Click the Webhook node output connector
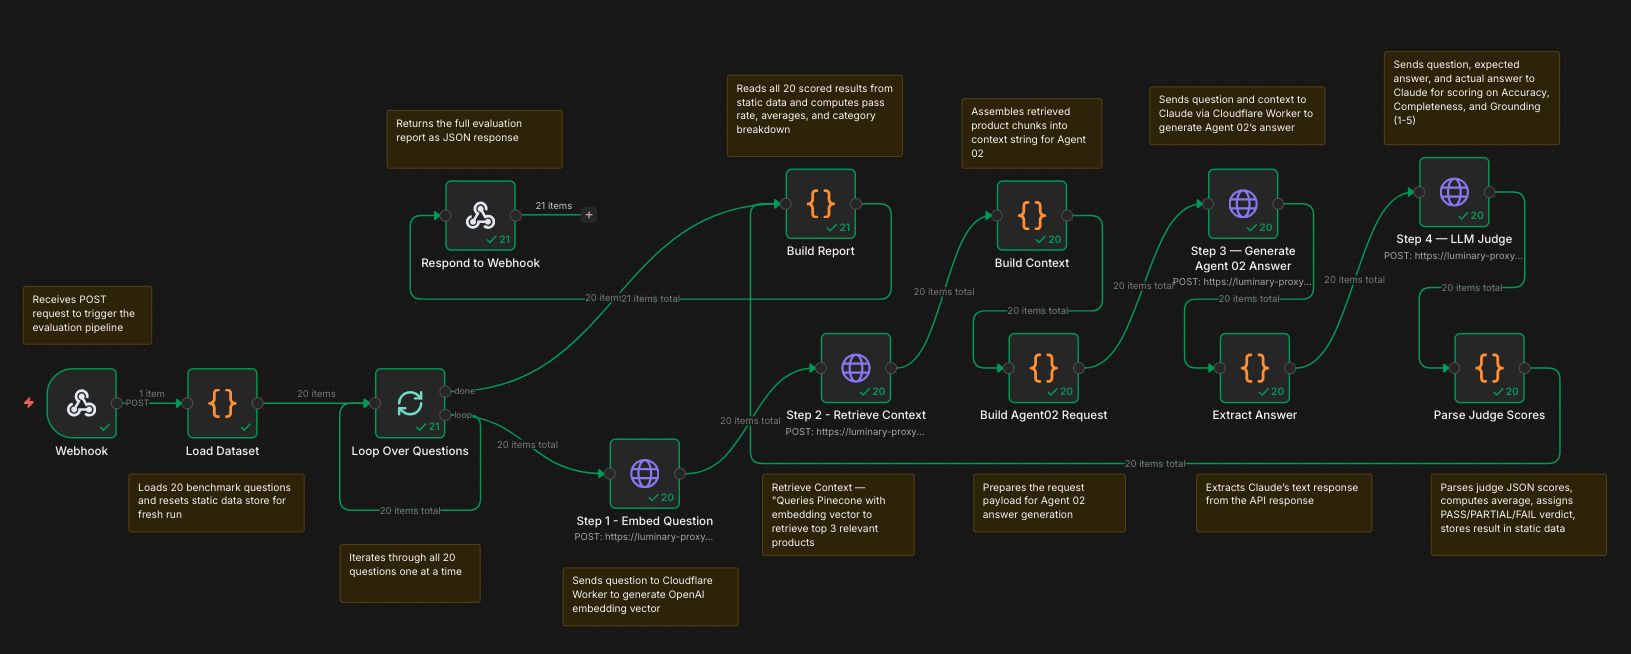1631x654 pixels. tap(117, 403)
